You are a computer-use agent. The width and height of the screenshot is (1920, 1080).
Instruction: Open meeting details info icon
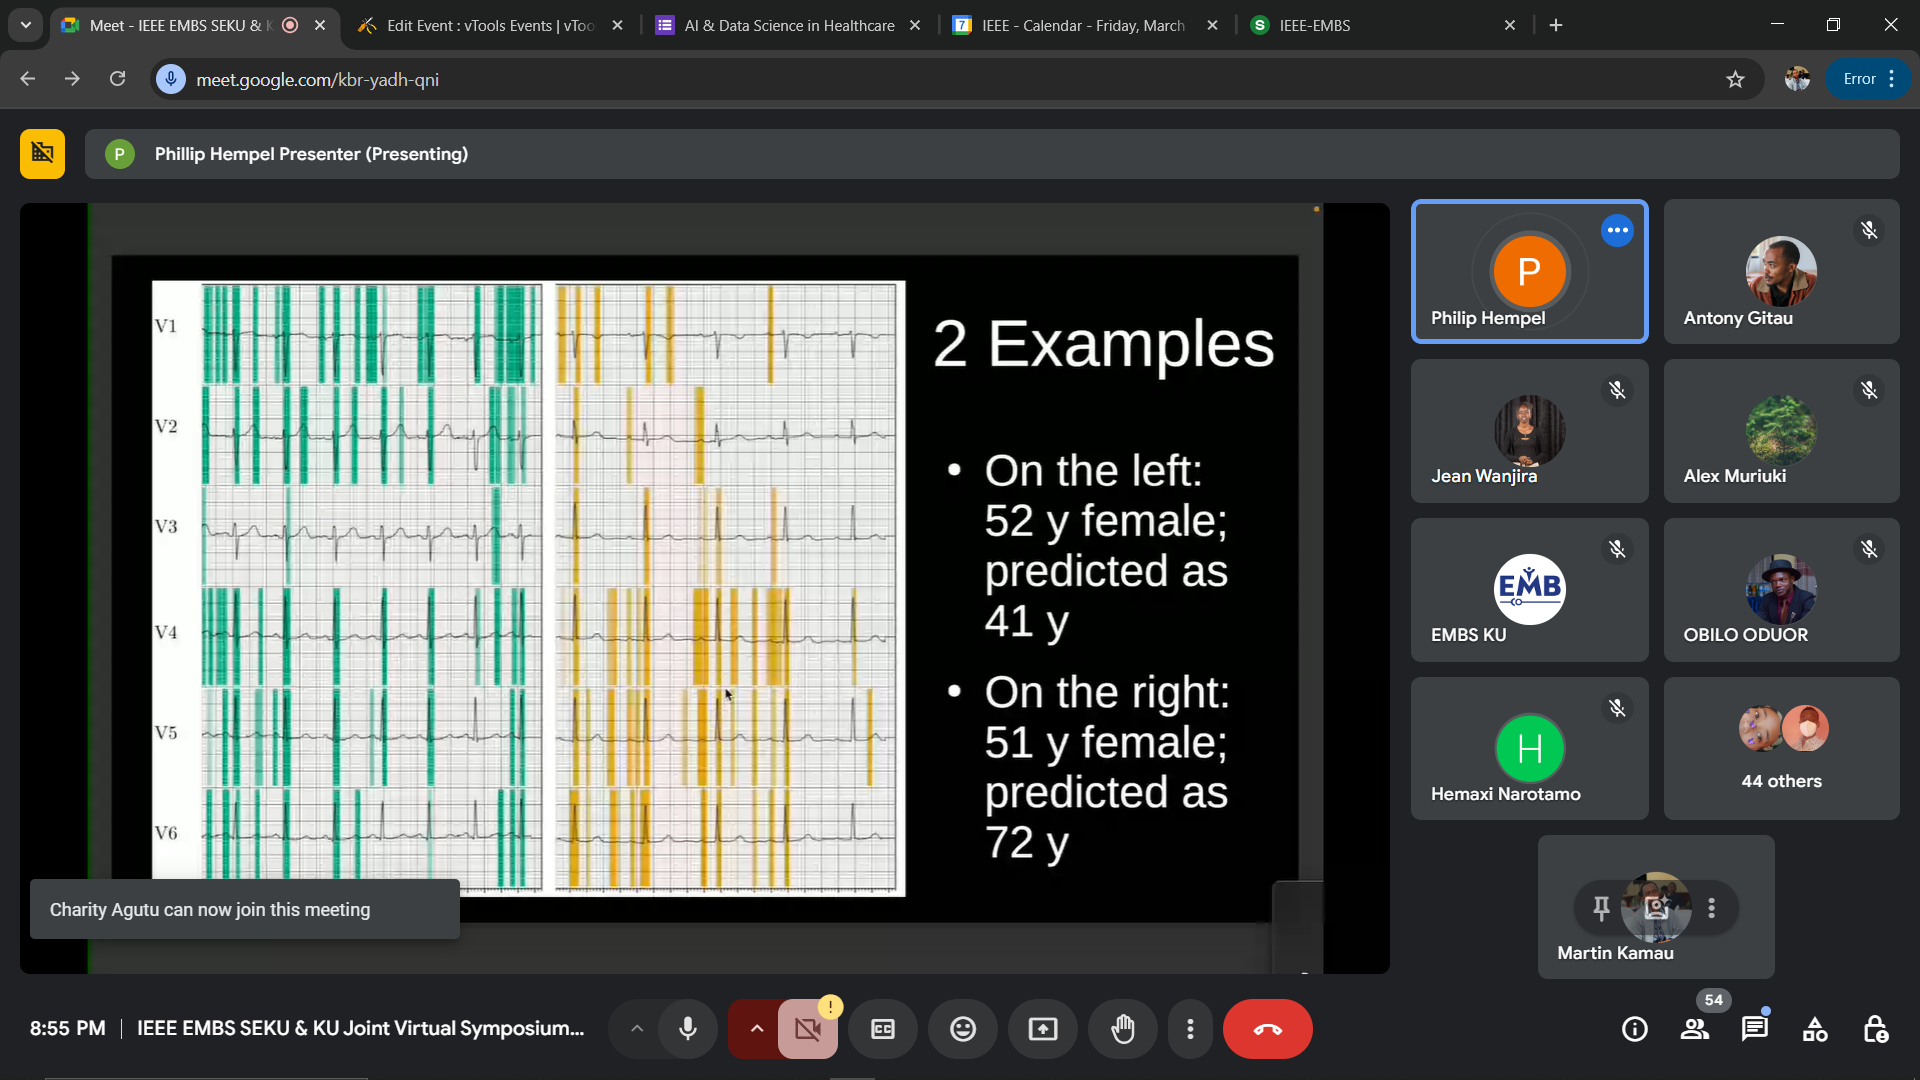point(1635,1029)
